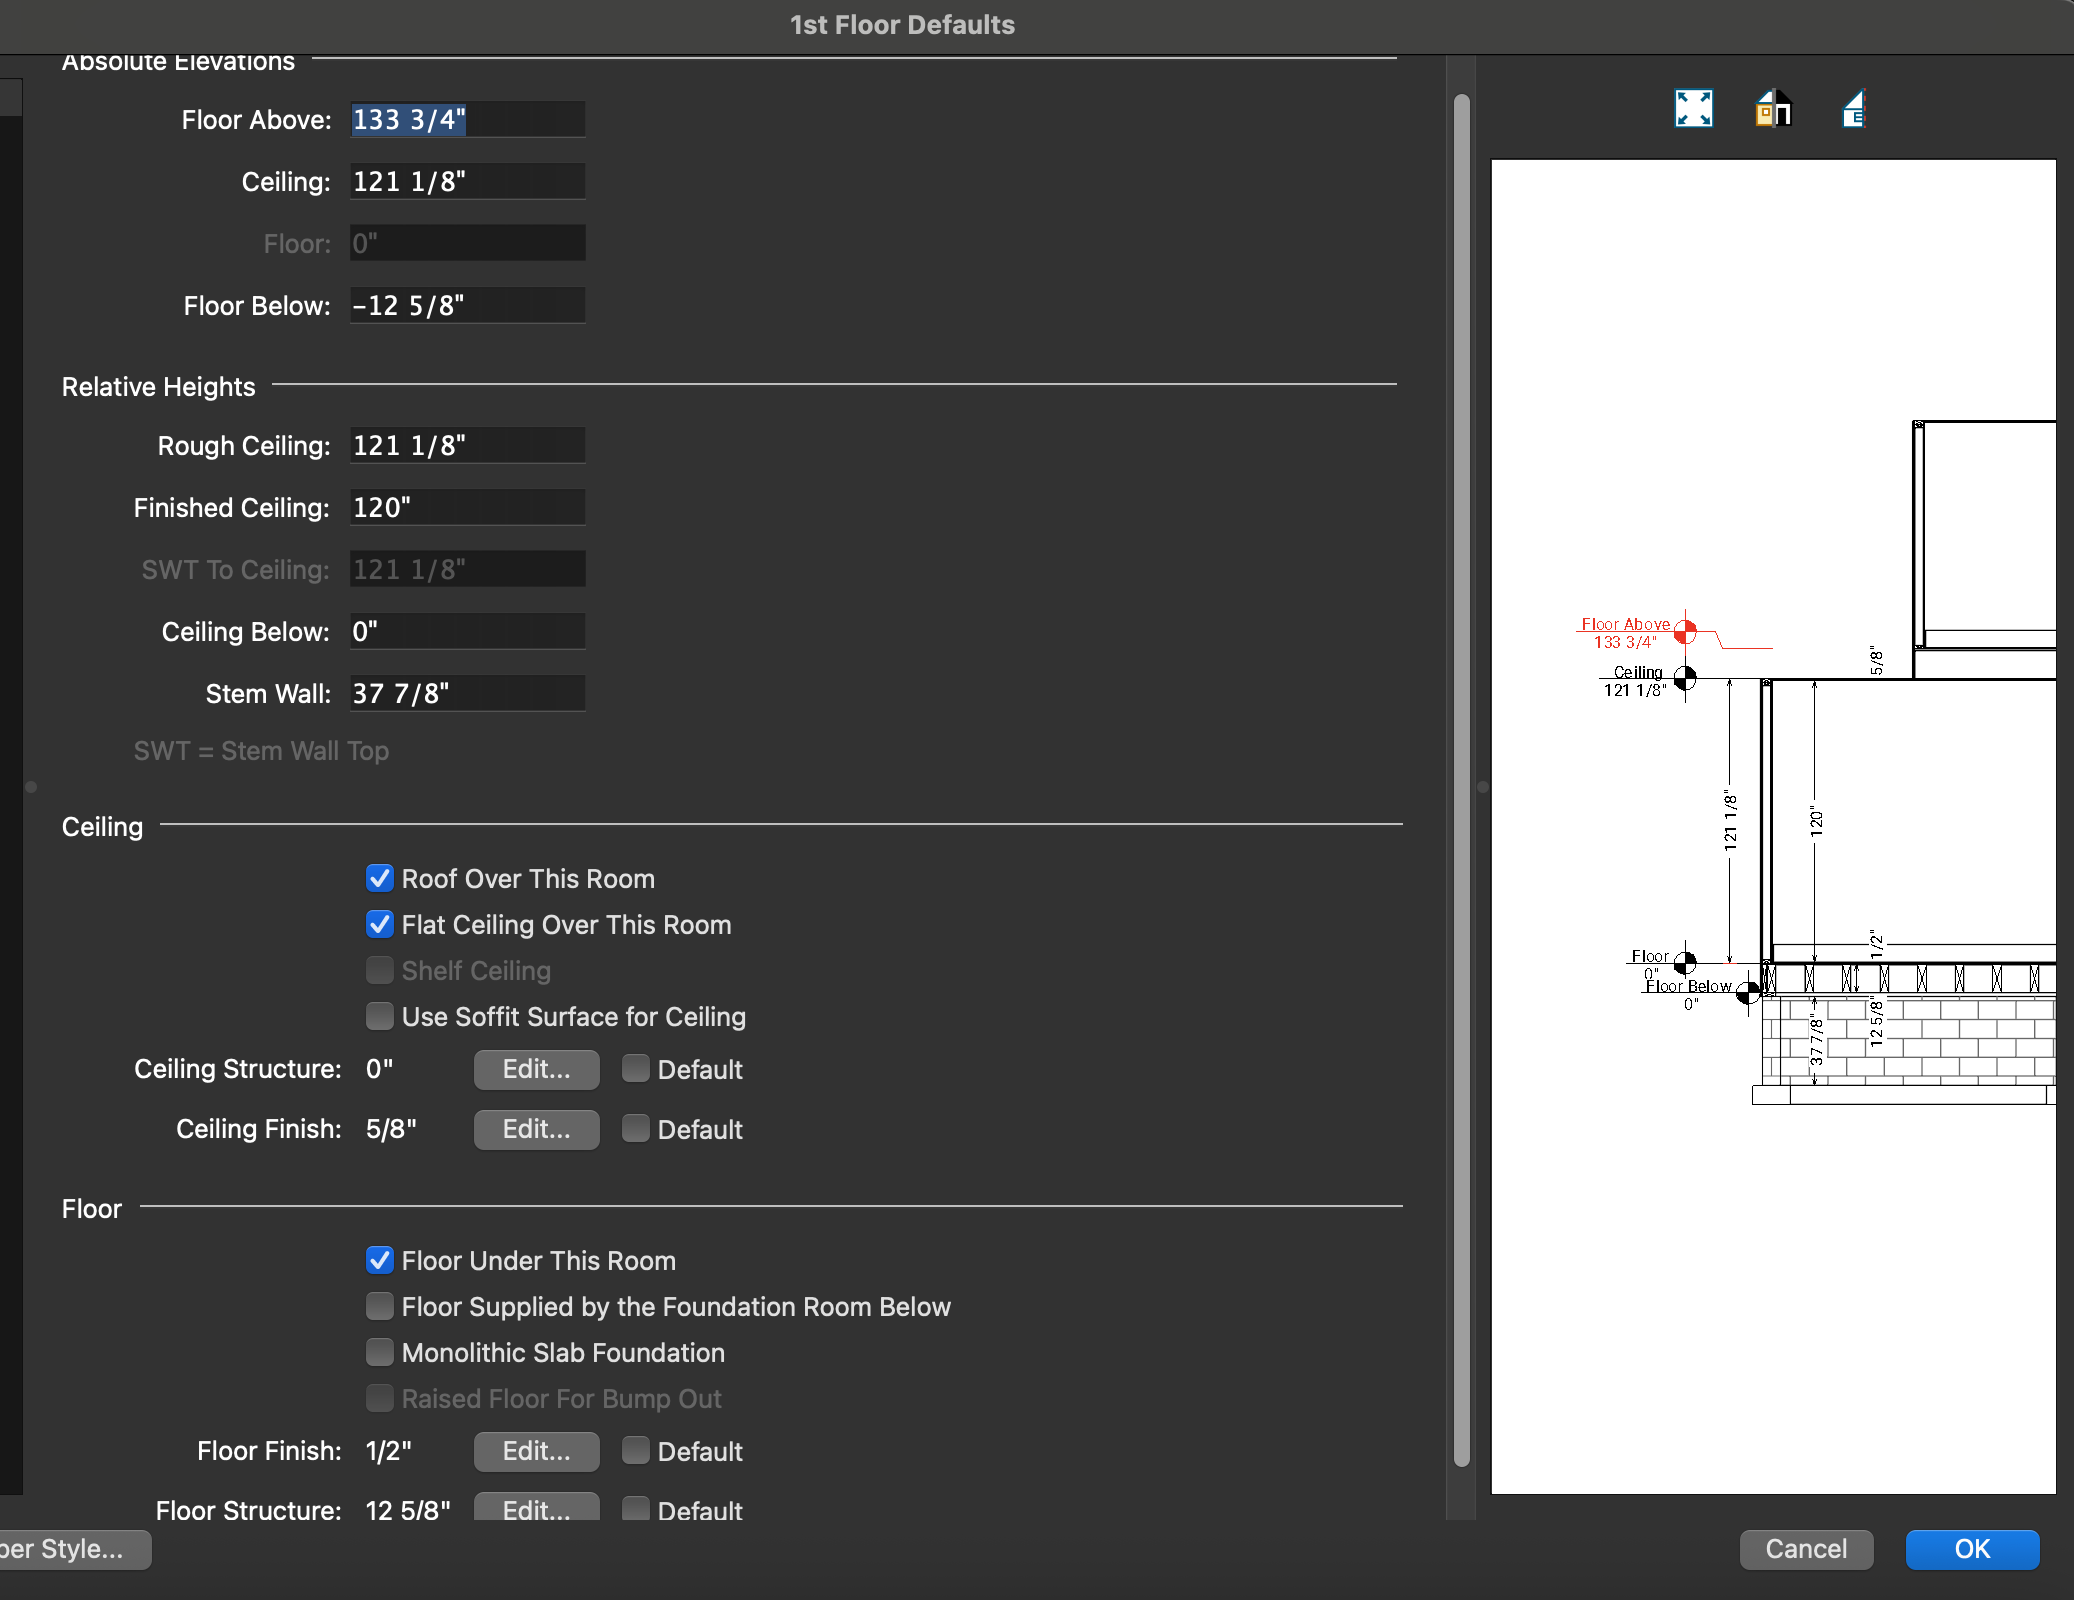The width and height of the screenshot is (2074, 1600).
Task: Enable Floor Supplied by Foundation Room Below
Action: [380, 1306]
